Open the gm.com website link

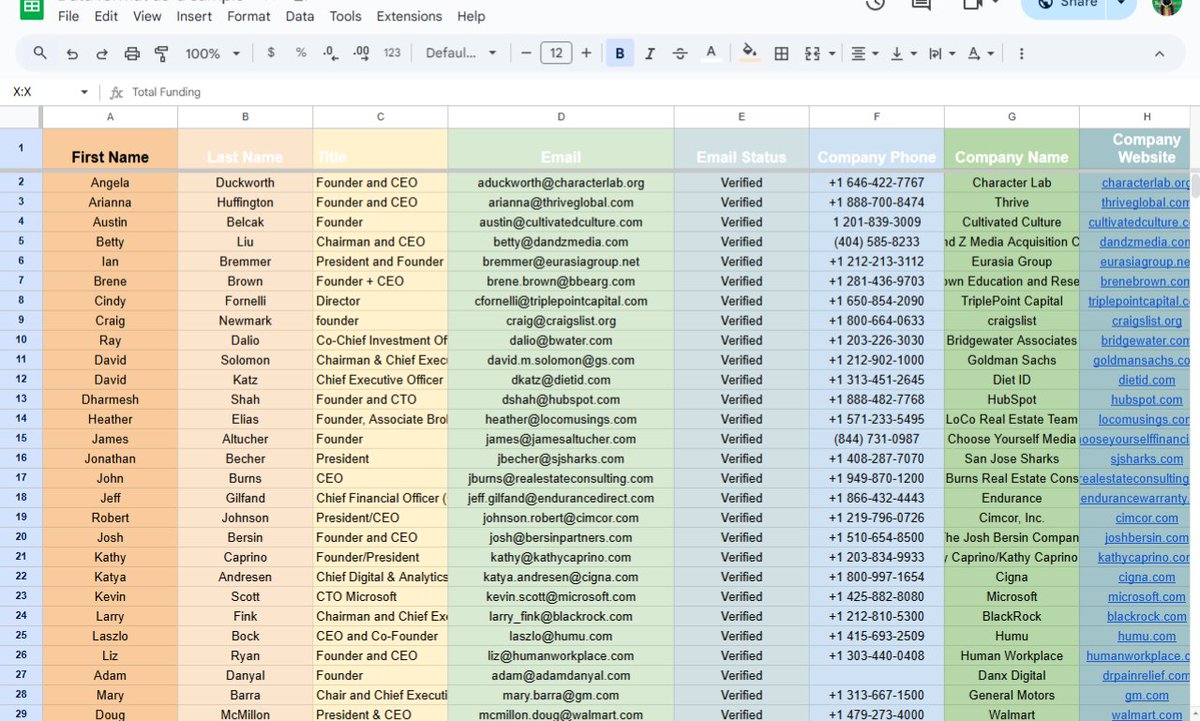1147,695
